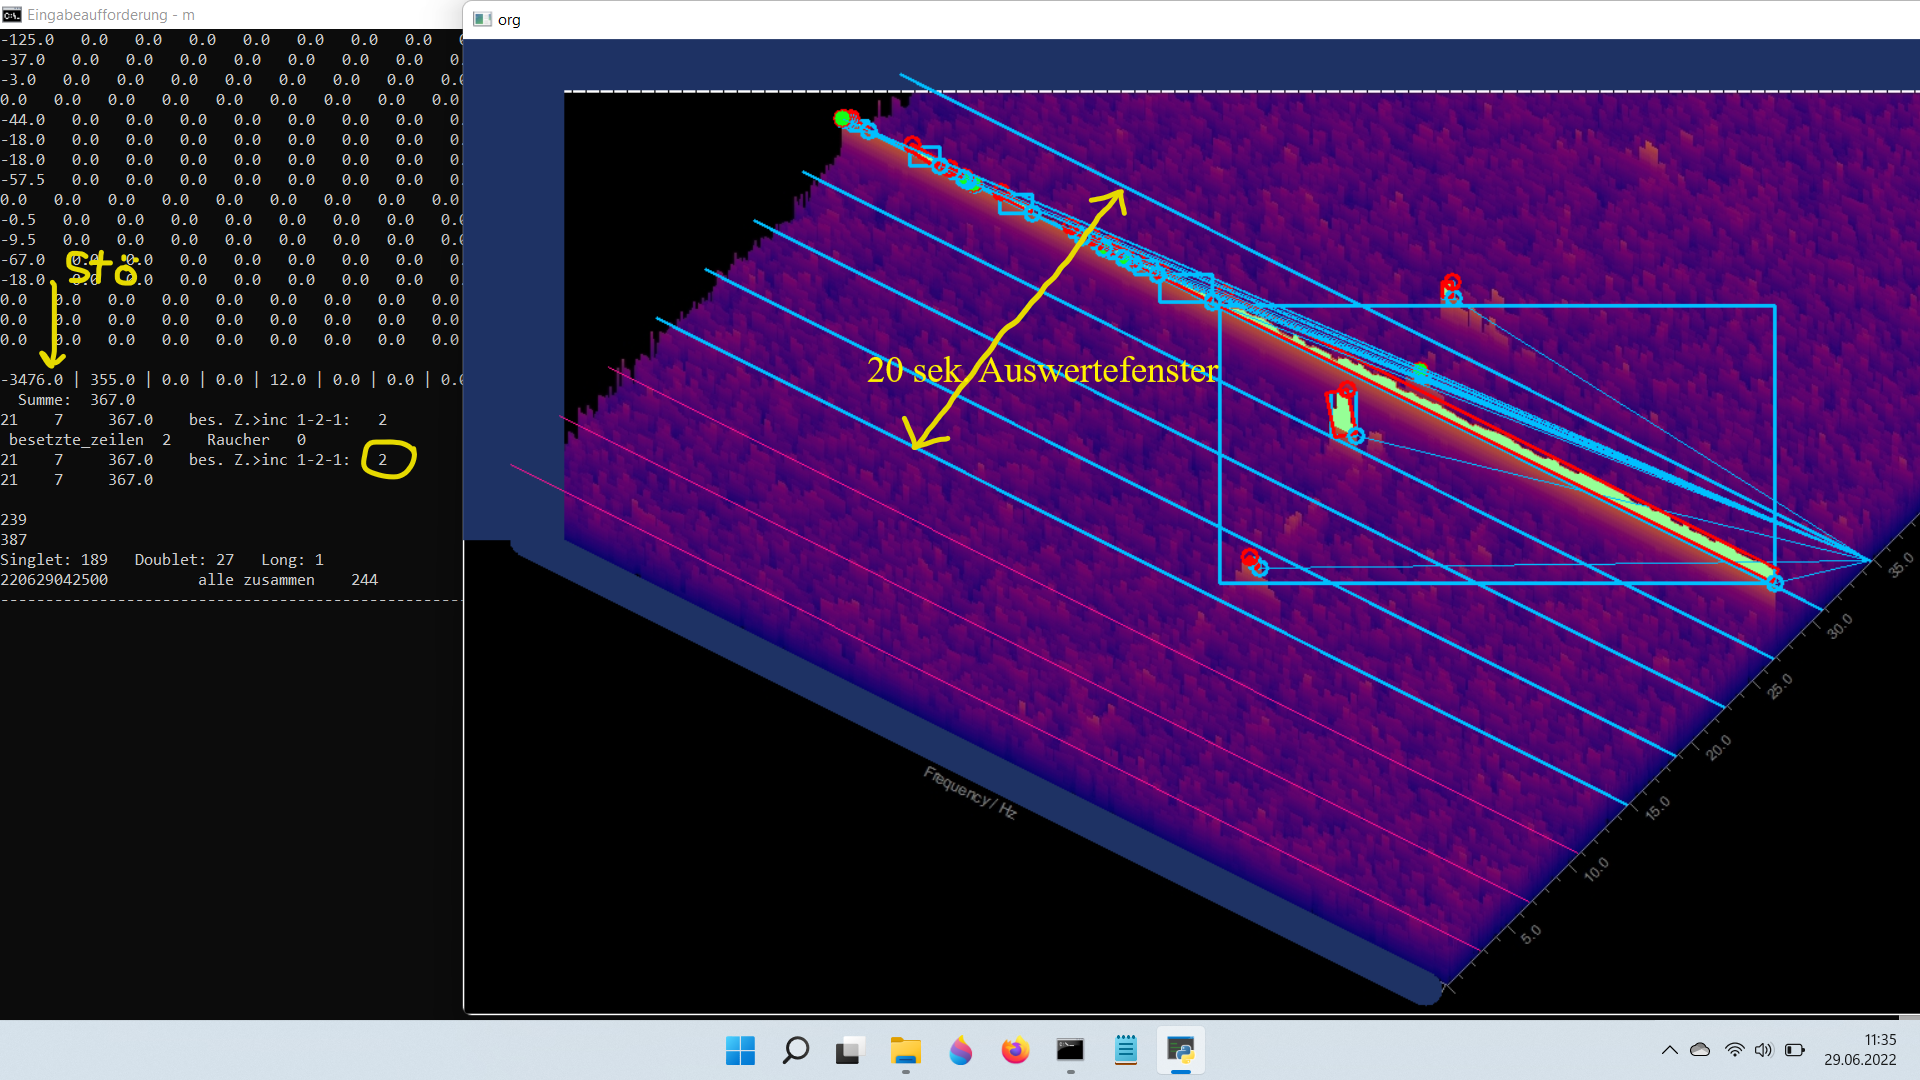
Task: Launch File Explorer from the taskbar
Action: coord(906,1050)
